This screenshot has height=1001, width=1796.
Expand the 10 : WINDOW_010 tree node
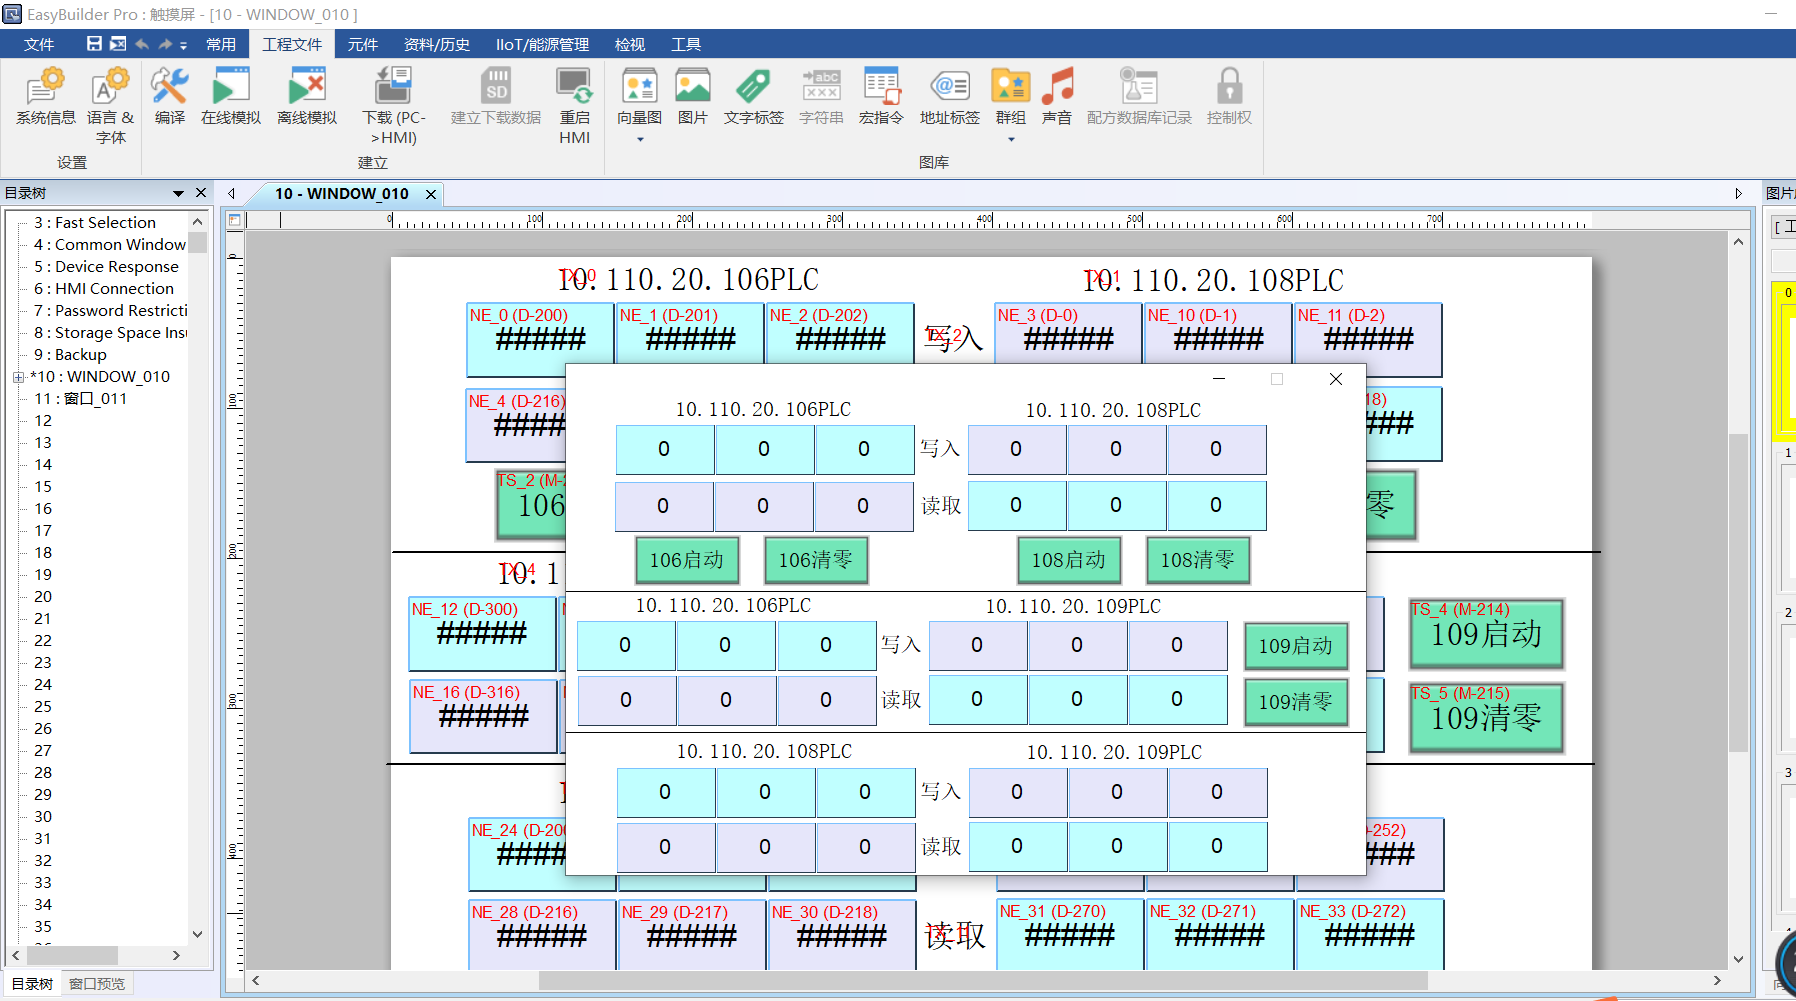(18, 377)
